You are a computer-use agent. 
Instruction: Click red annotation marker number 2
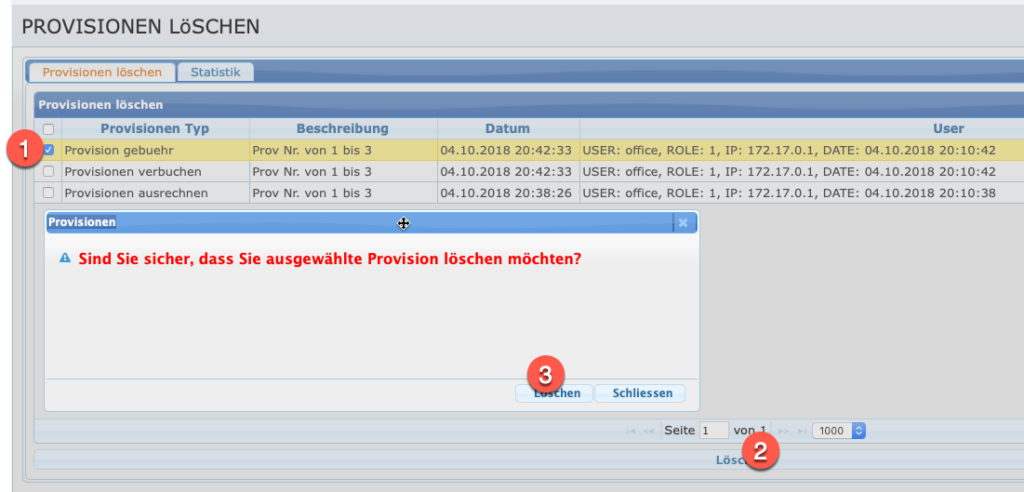(761, 450)
